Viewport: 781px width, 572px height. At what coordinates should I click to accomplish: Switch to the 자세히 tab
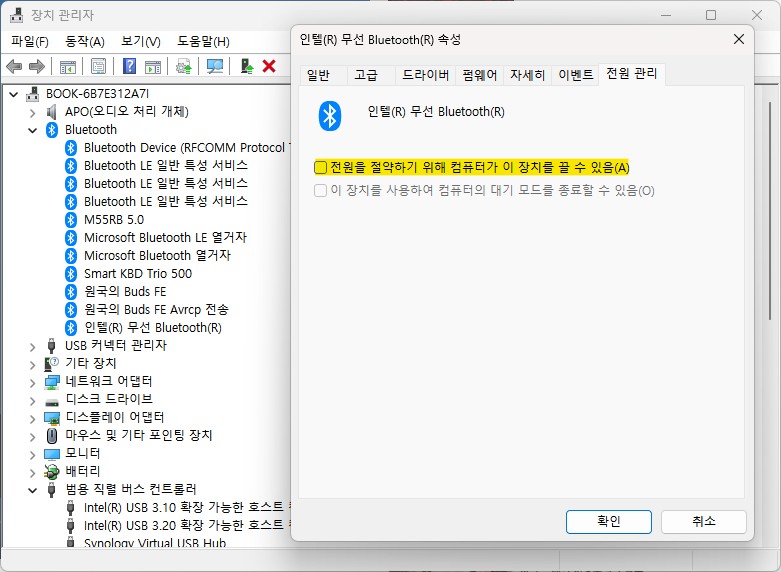pyautogui.click(x=527, y=75)
